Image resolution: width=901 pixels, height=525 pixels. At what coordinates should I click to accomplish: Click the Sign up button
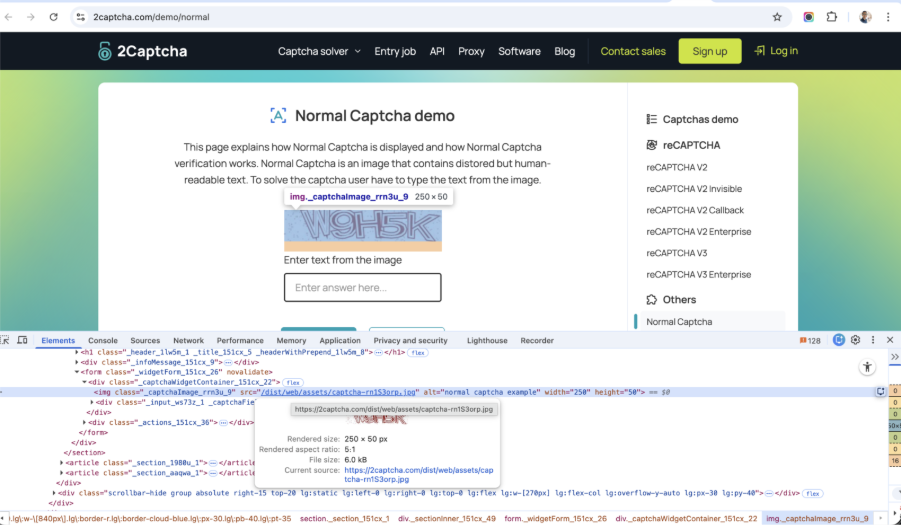point(710,51)
